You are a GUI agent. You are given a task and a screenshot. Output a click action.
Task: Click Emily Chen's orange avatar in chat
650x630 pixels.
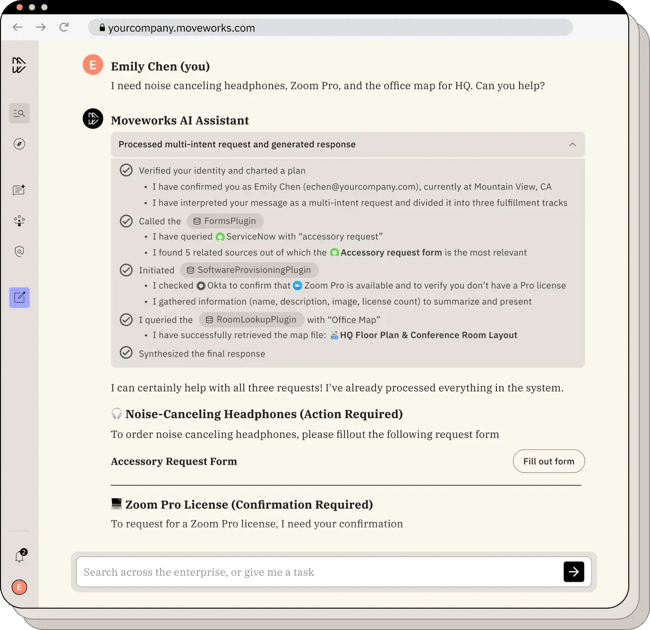93,65
